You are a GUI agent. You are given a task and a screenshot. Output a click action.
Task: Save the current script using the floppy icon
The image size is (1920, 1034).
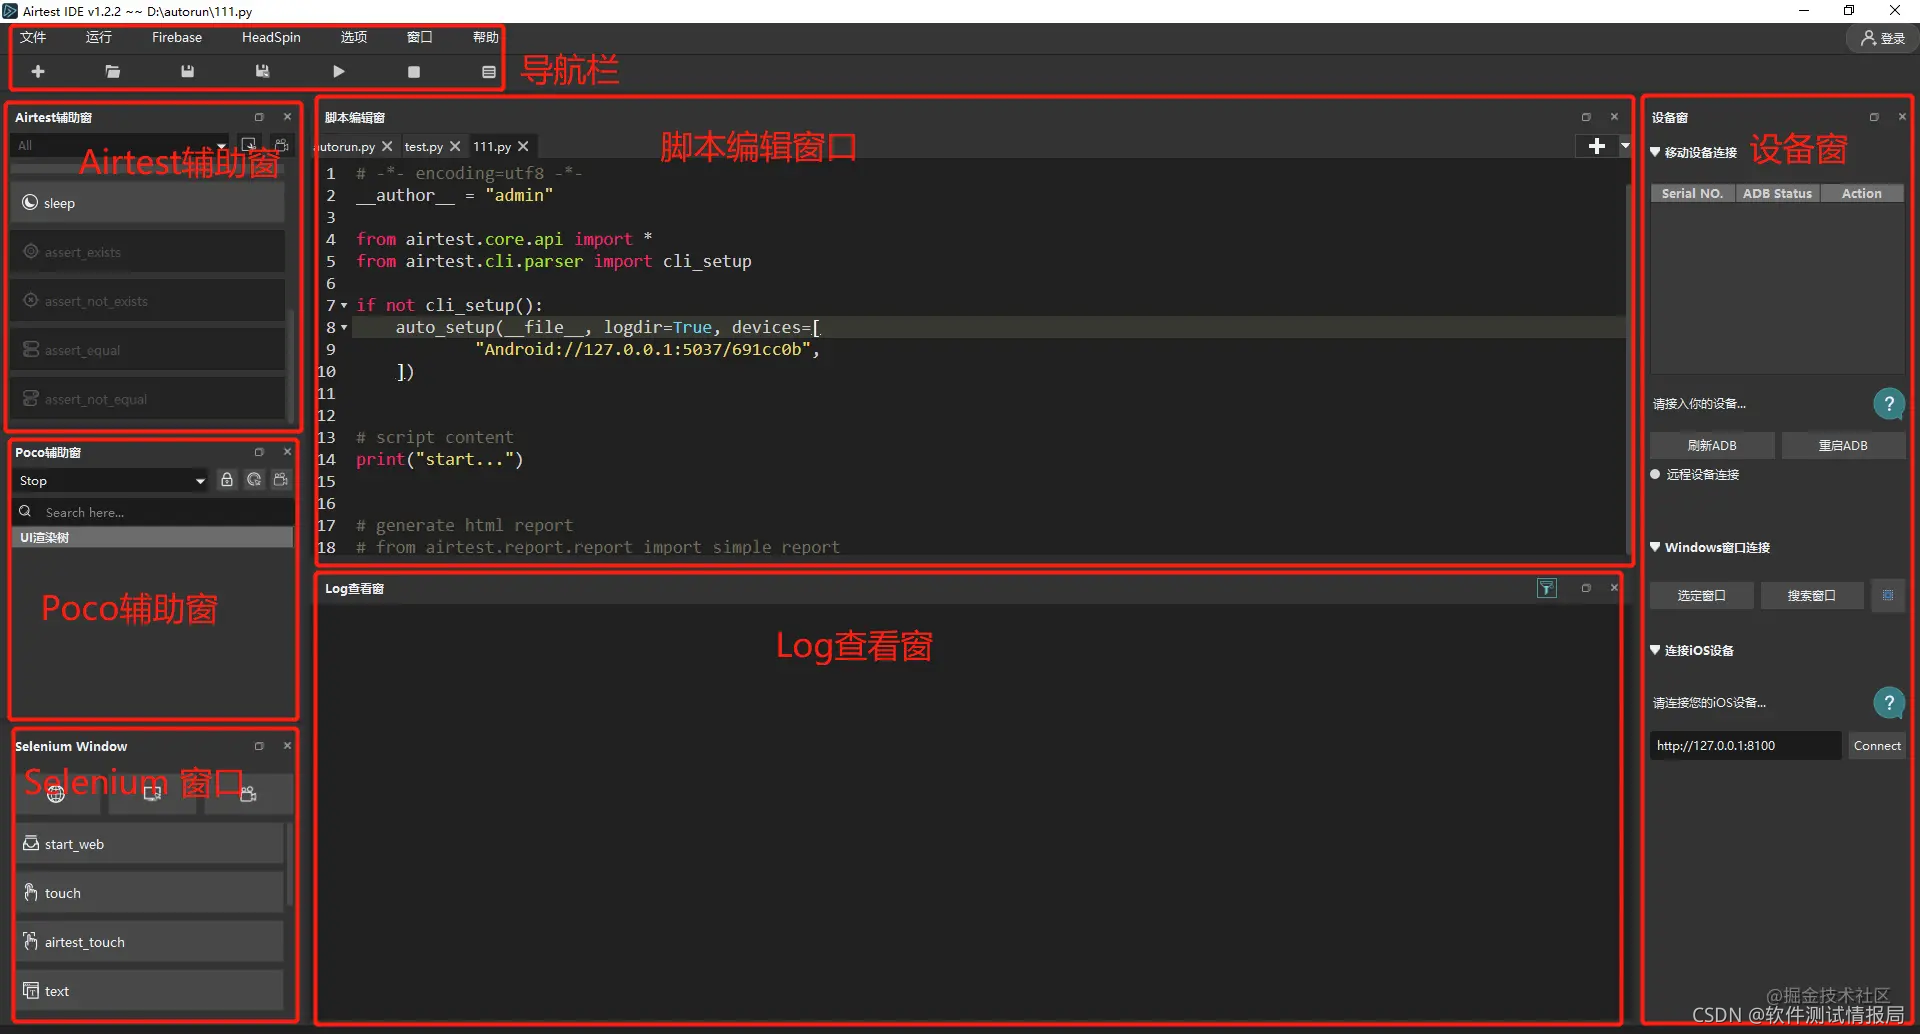click(x=187, y=72)
